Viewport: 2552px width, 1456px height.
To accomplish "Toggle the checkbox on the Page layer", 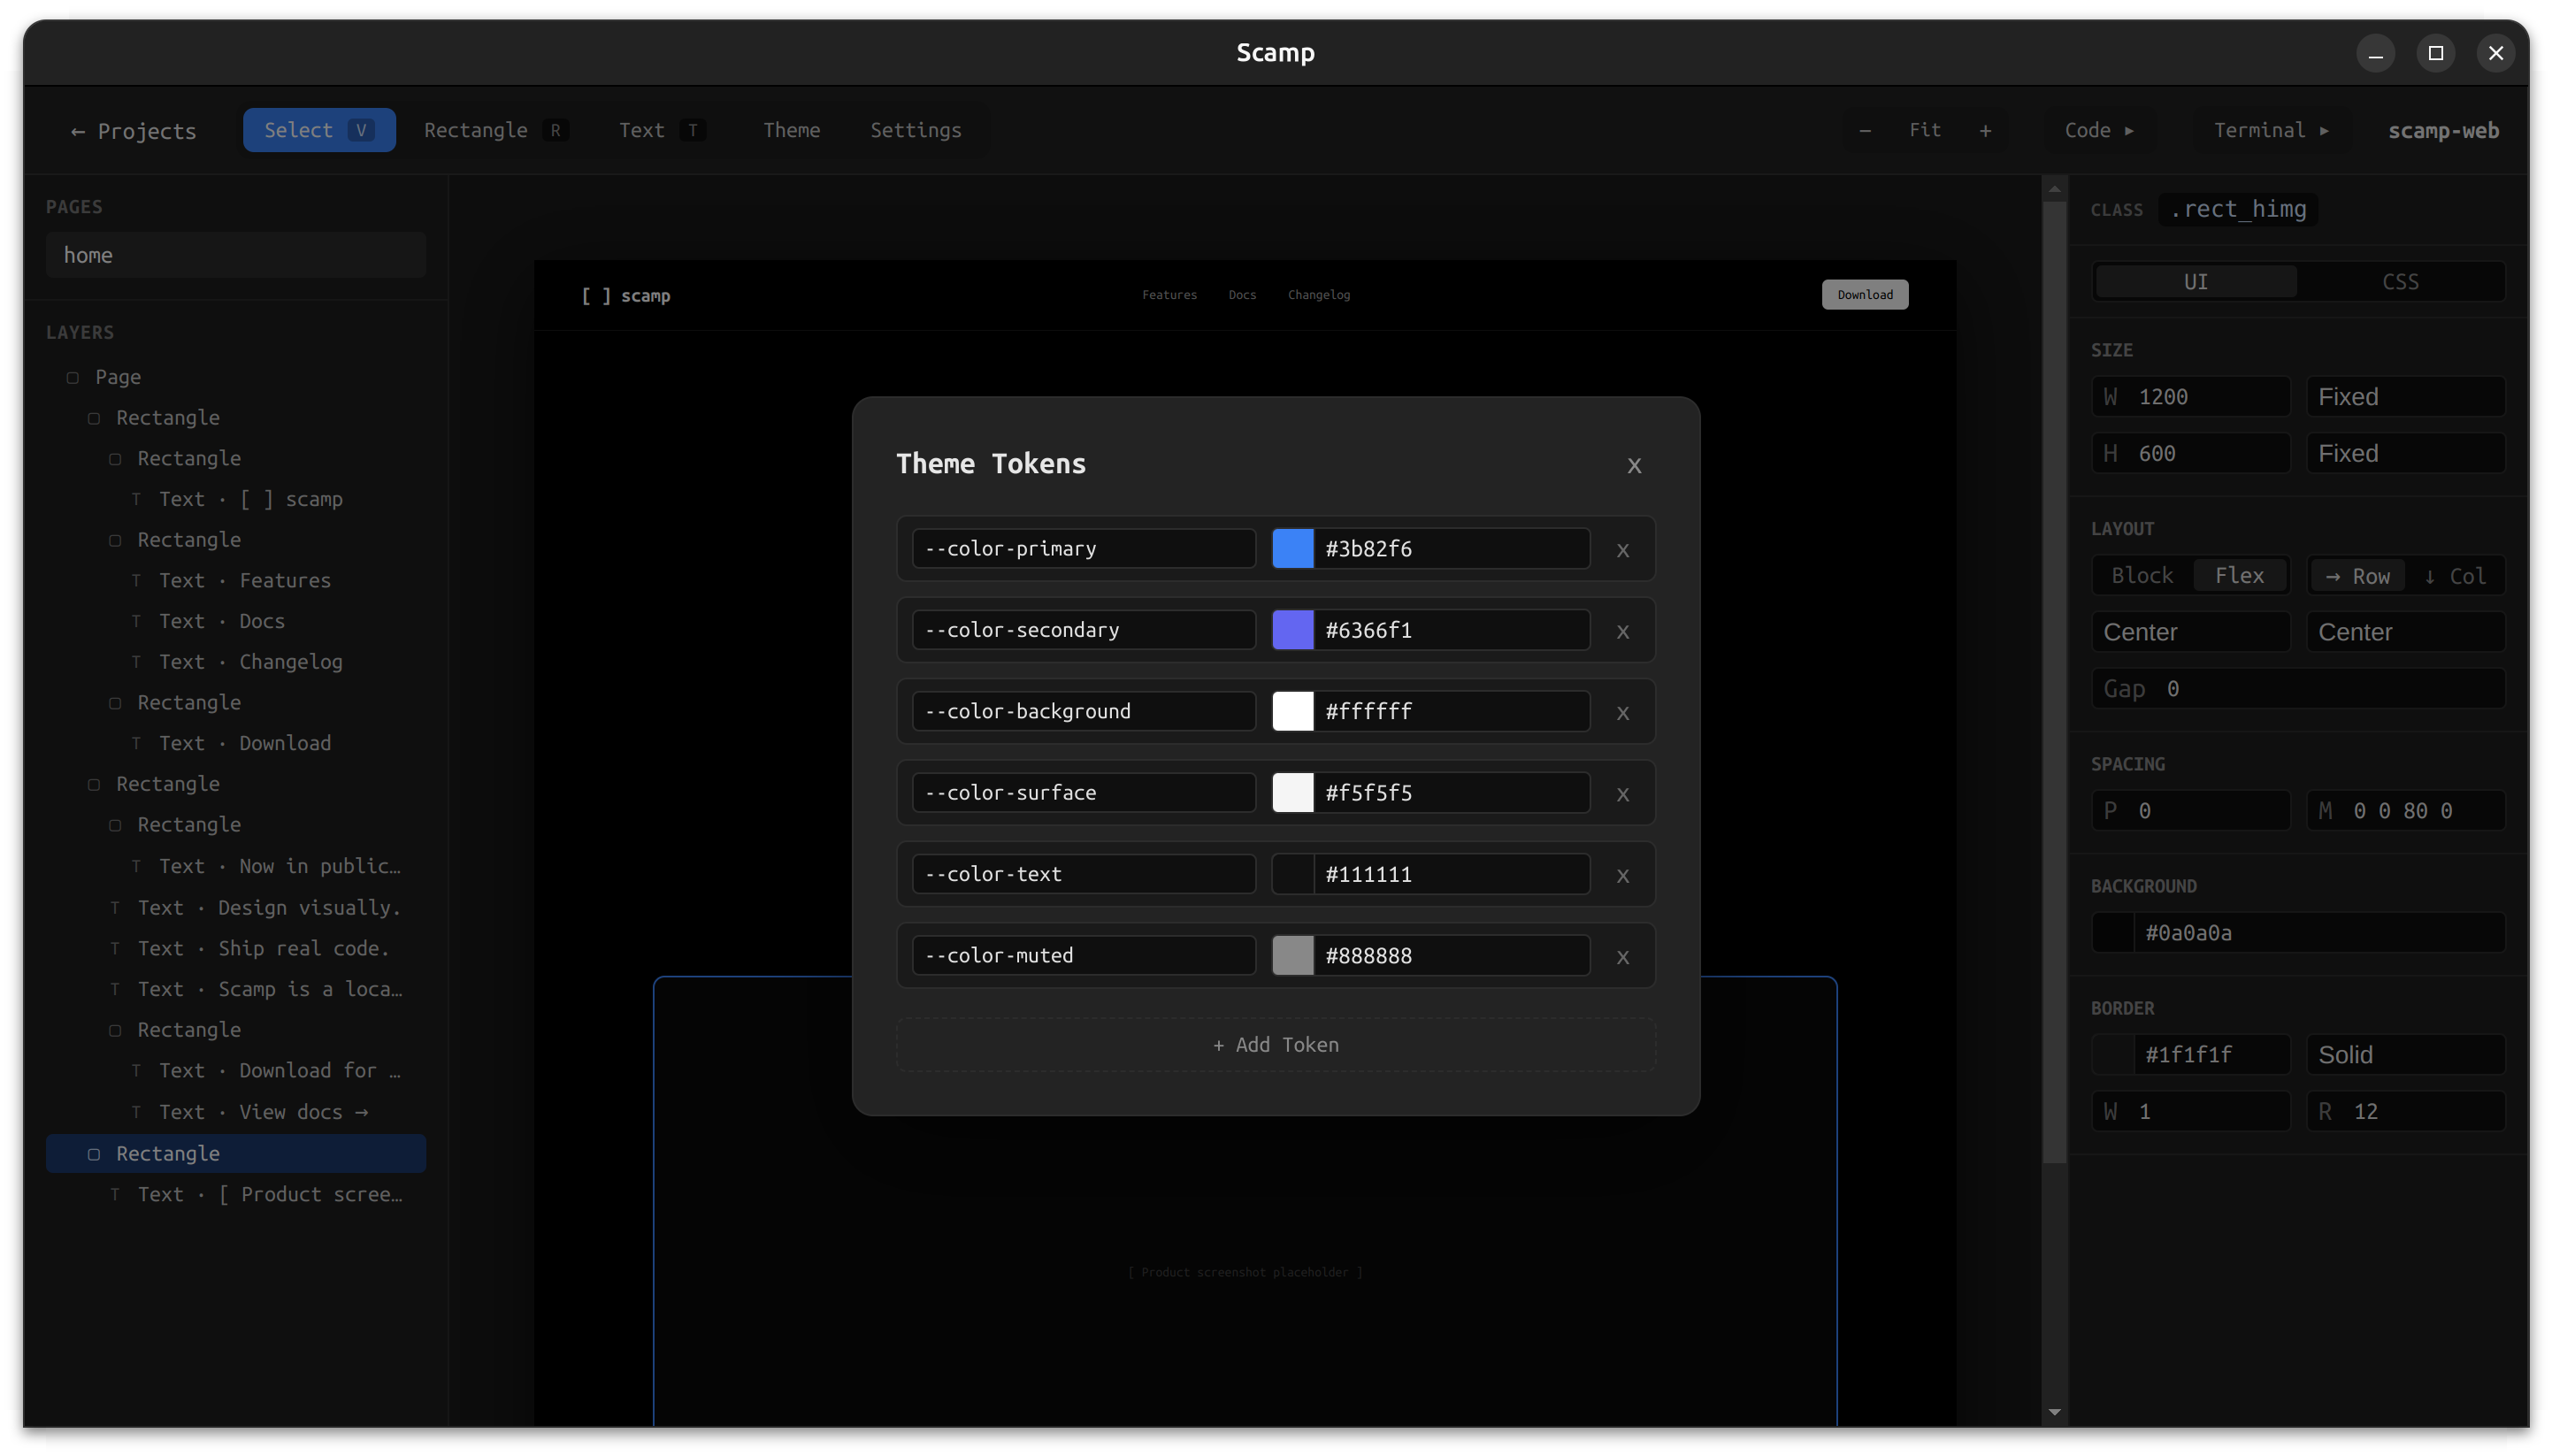I will pyautogui.click(x=74, y=377).
